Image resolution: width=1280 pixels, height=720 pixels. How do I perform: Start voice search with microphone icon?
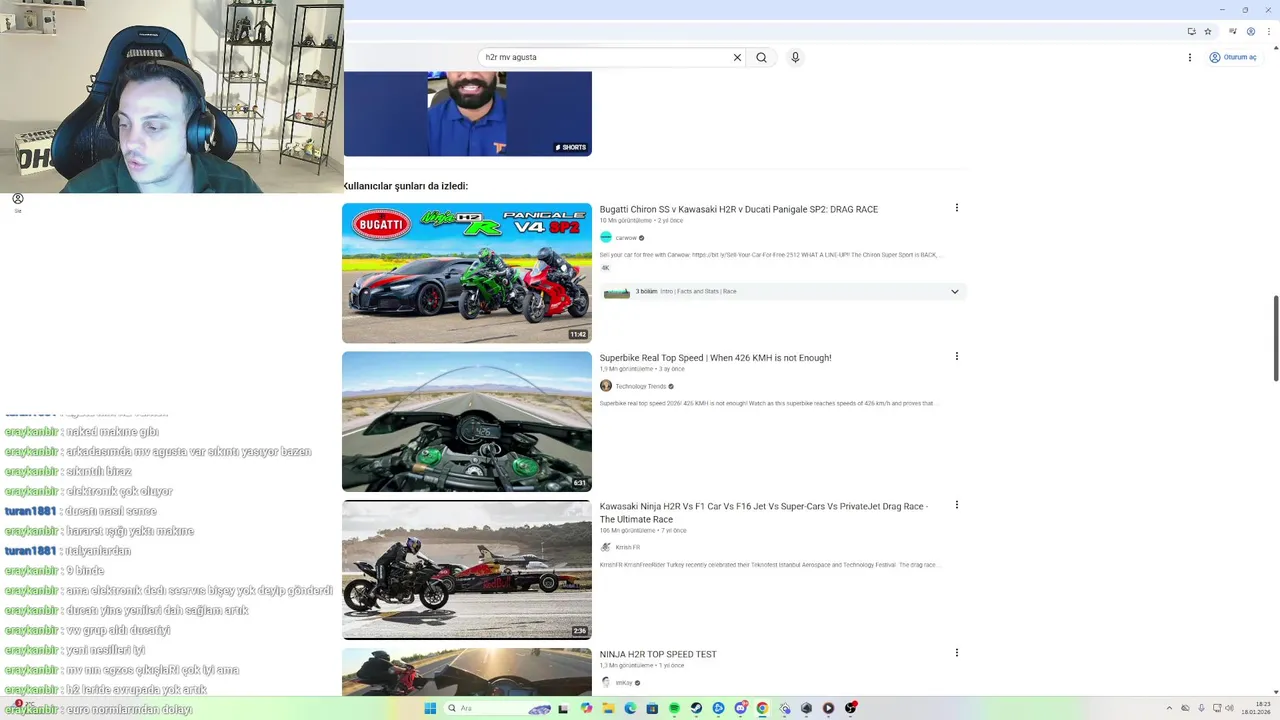[795, 58]
